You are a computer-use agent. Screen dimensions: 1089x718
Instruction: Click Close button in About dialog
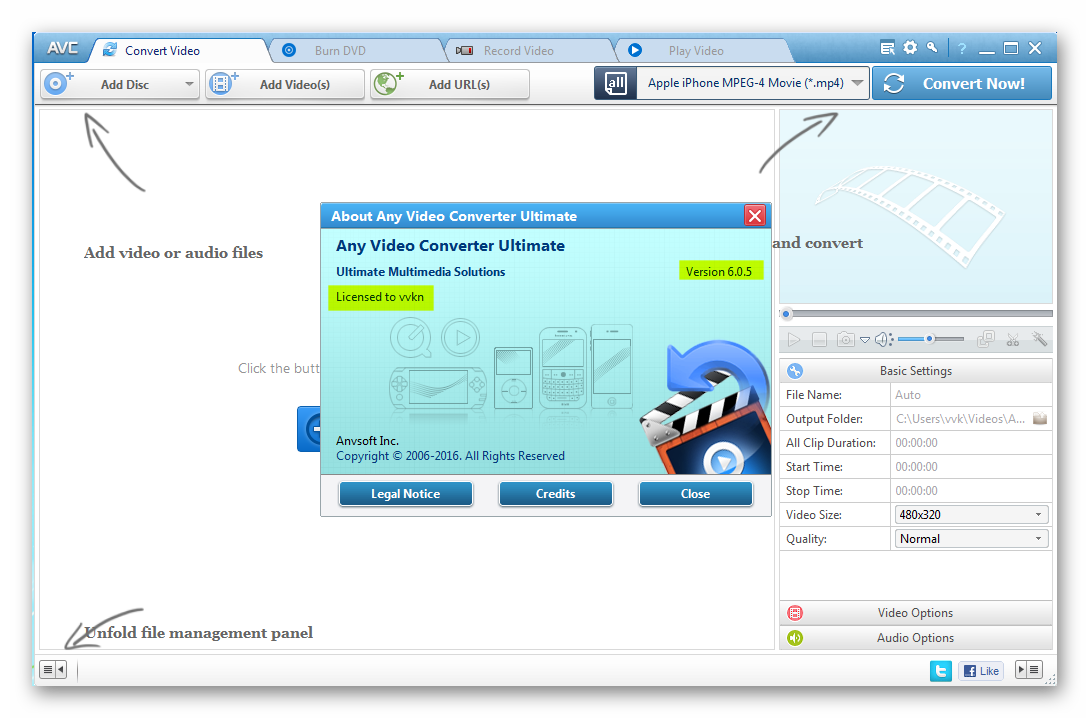[695, 494]
